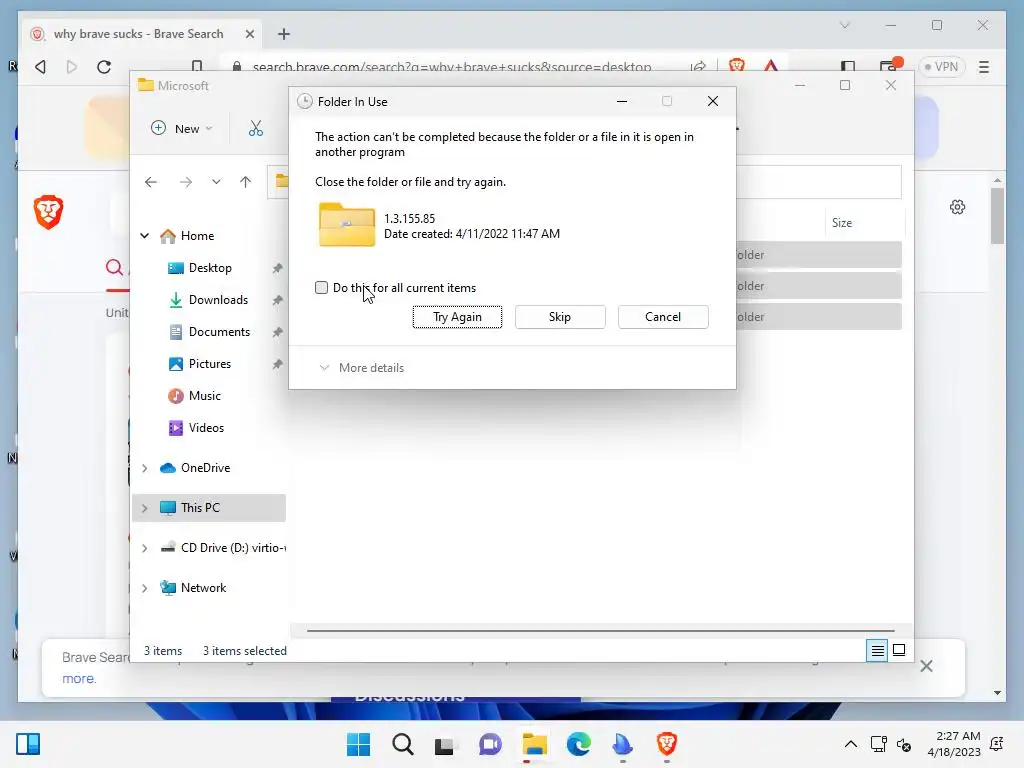Click the pin icon next to Downloads
The height and width of the screenshot is (768, 1024).
278,300
